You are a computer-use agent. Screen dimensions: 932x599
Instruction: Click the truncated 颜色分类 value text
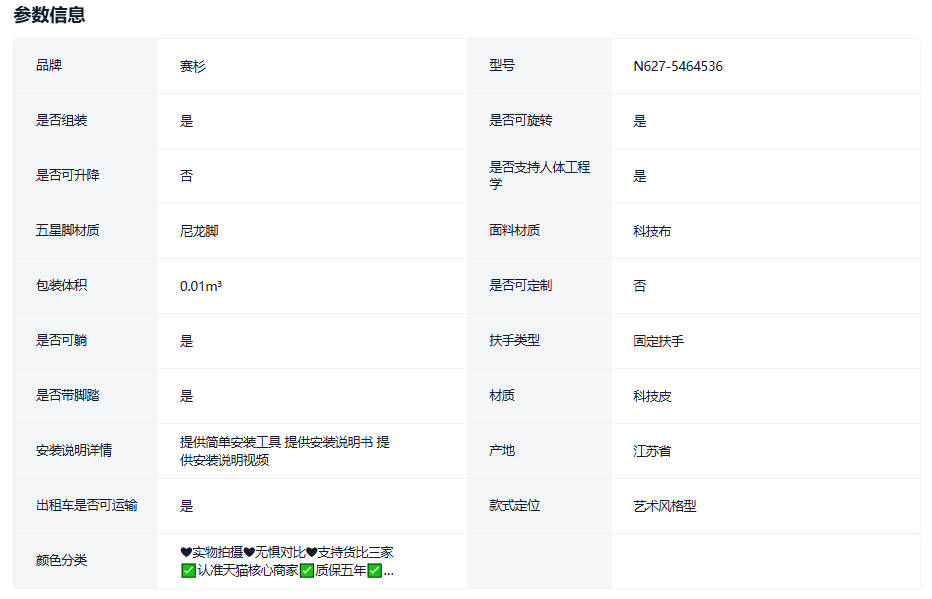click(286, 561)
